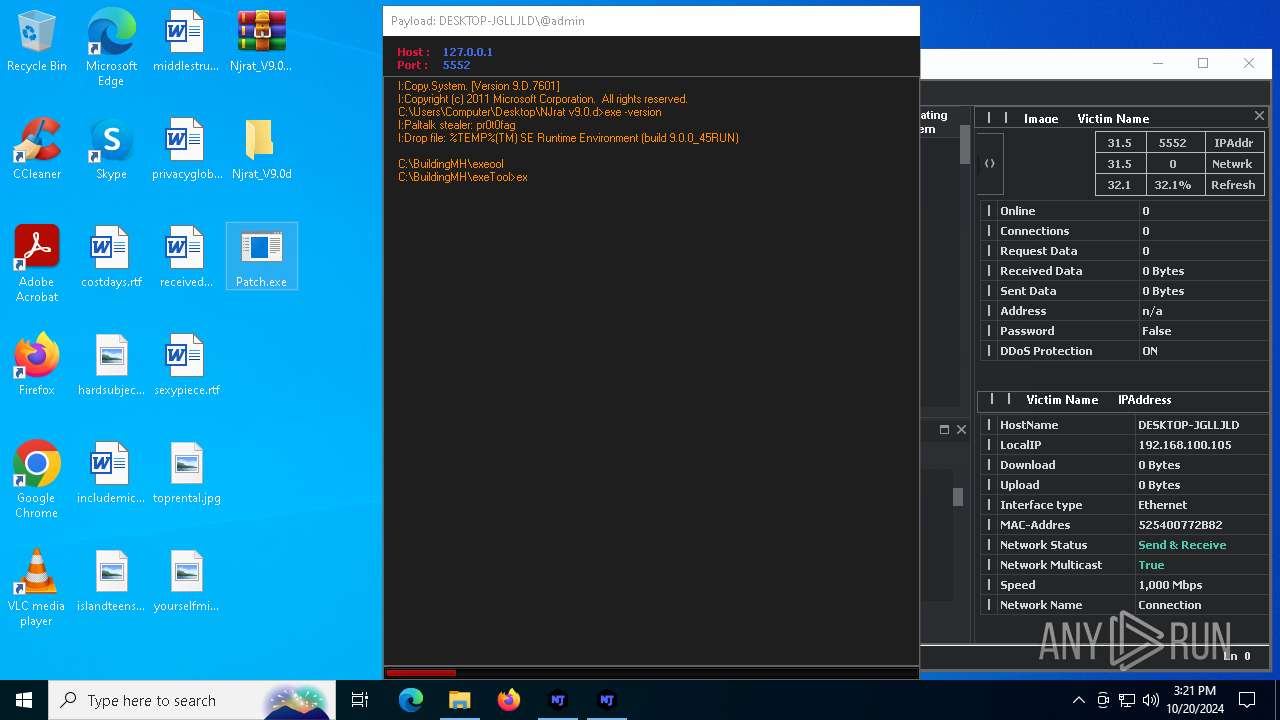Close the Image Victim Name panel
Screen dimensions: 1280x720
(1259, 116)
